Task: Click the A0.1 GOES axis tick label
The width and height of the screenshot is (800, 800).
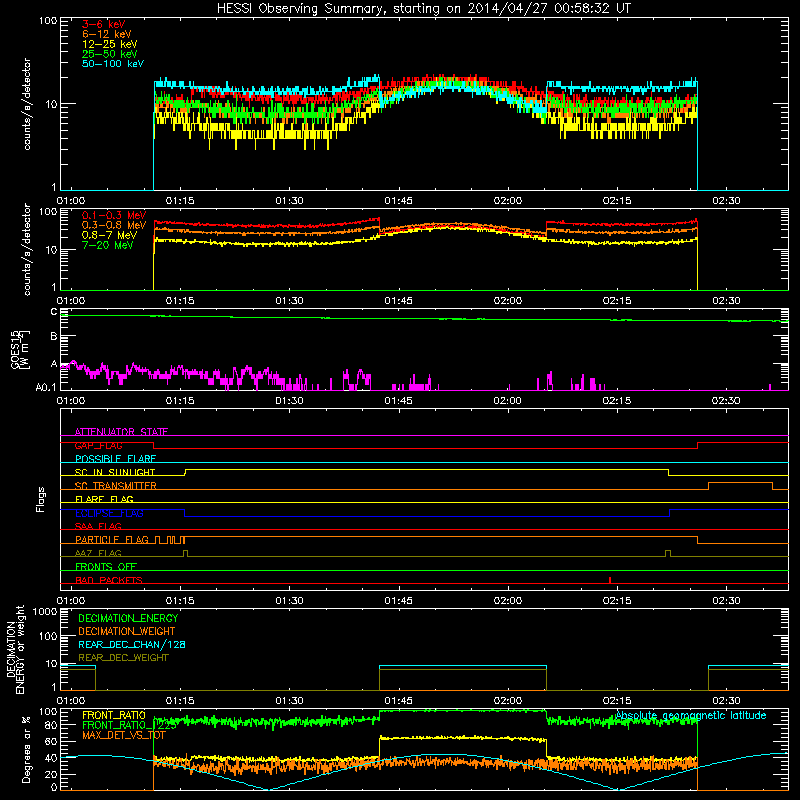Action: [x=46, y=388]
